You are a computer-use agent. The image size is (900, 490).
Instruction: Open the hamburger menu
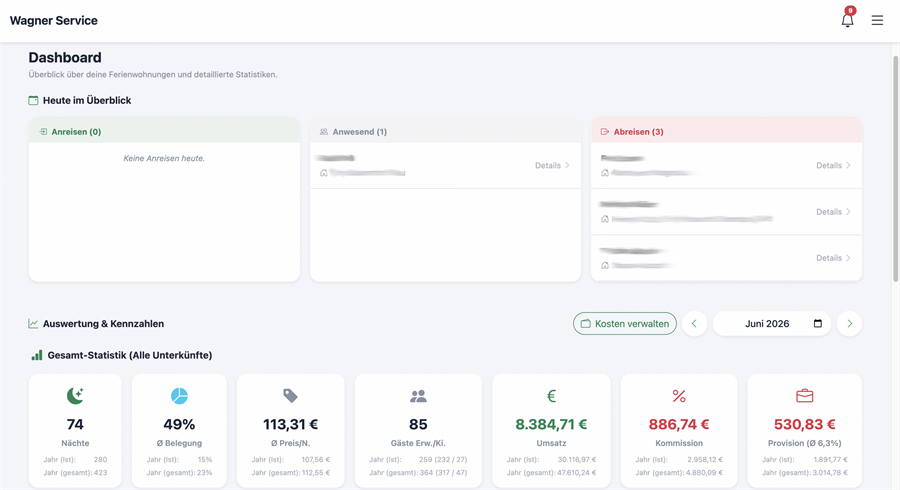point(877,21)
